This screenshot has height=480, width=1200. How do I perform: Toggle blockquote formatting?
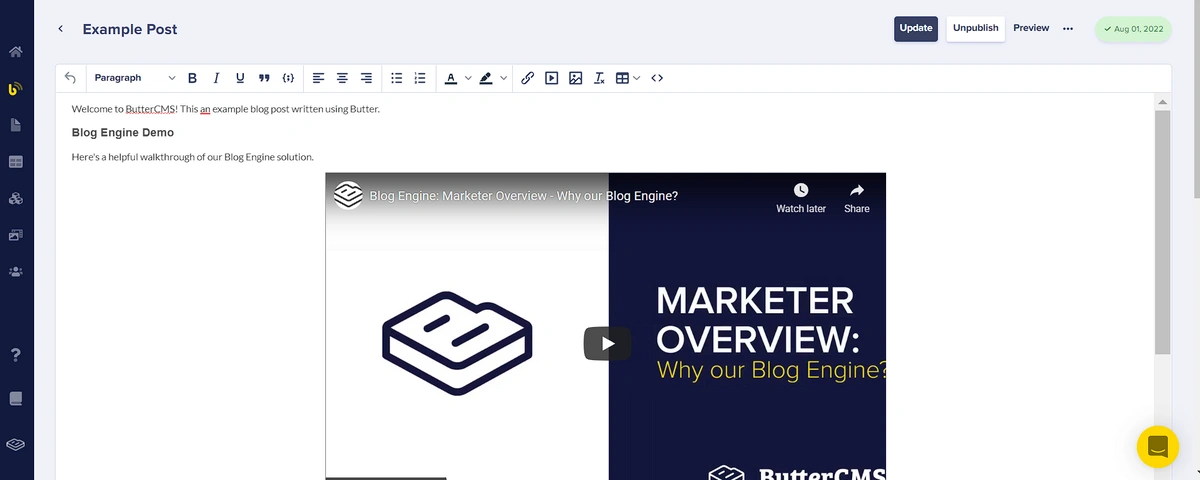(264, 78)
